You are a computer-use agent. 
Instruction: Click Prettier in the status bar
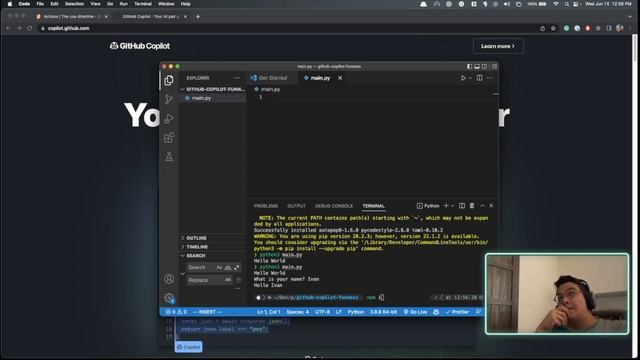coord(457,312)
